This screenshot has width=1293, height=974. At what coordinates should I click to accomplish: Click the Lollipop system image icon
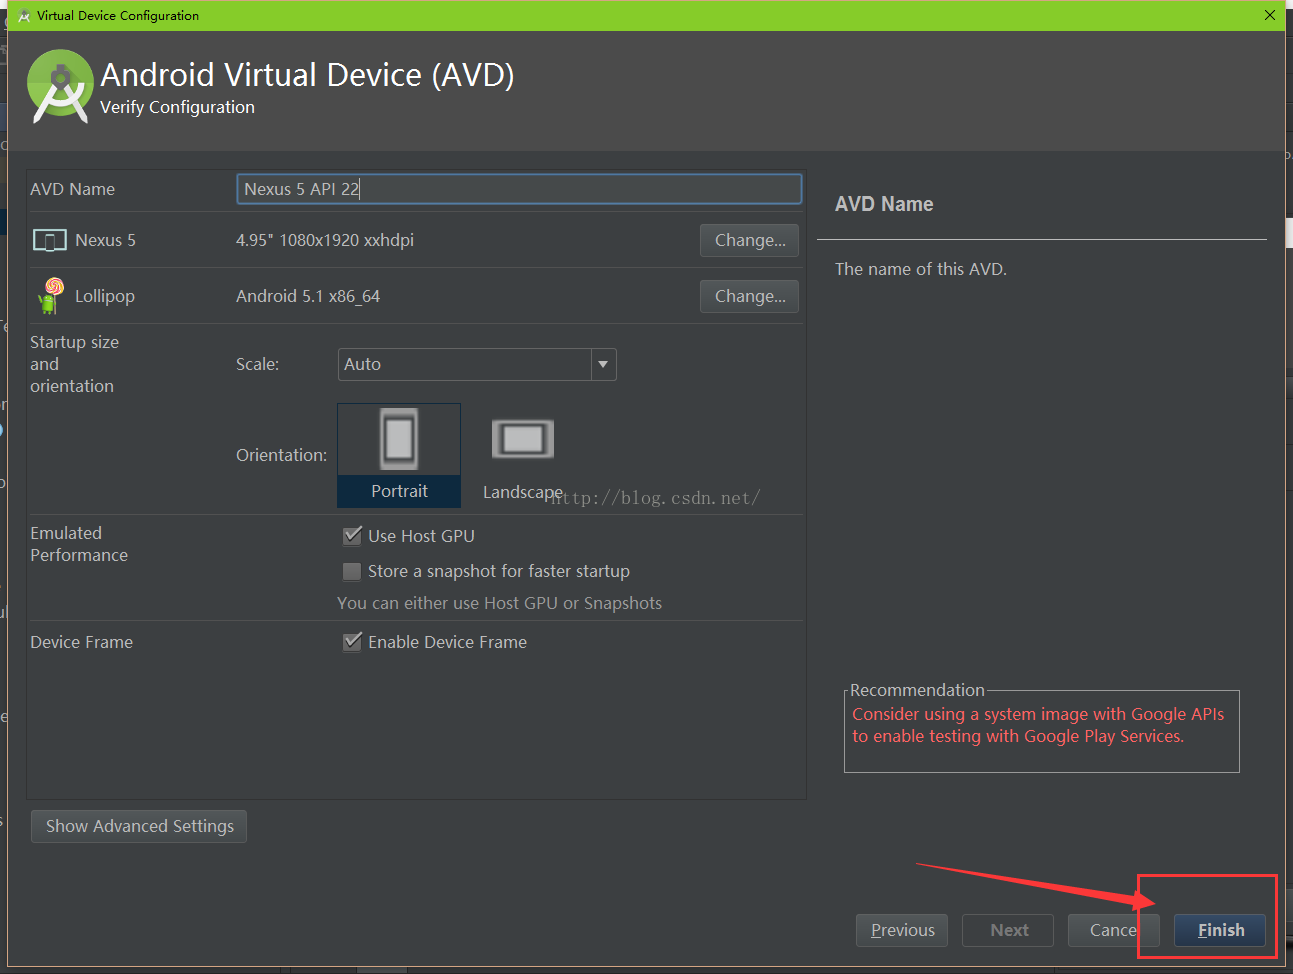(x=50, y=296)
